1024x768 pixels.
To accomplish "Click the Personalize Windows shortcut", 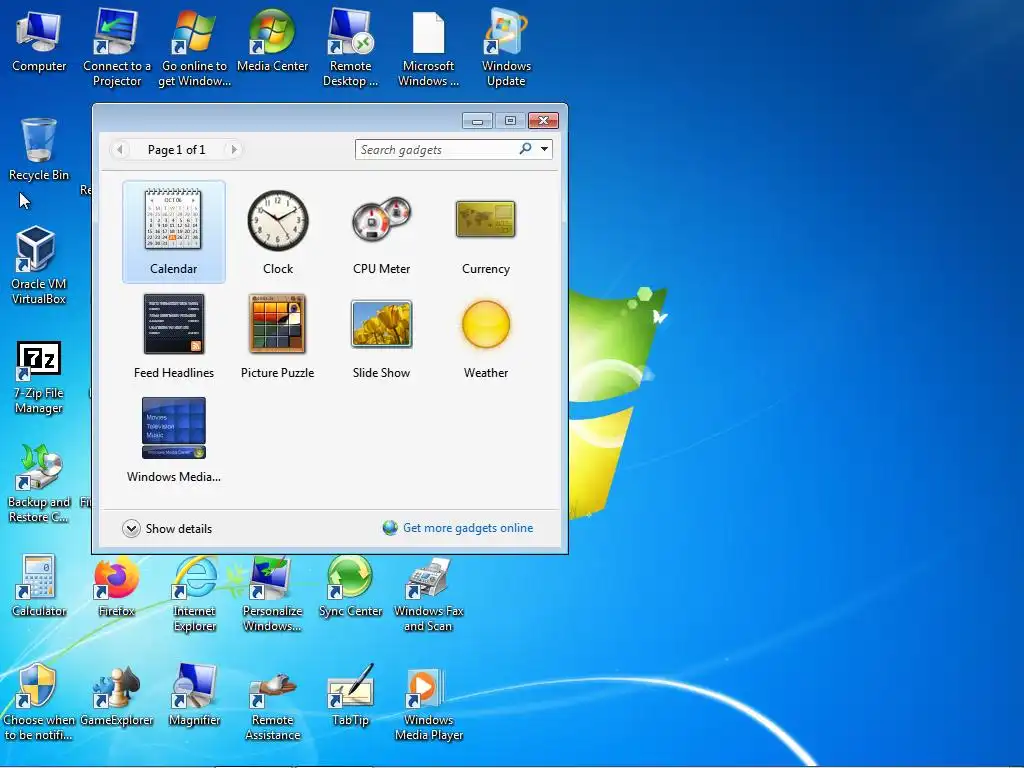I will pyautogui.click(x=272, y=593).
